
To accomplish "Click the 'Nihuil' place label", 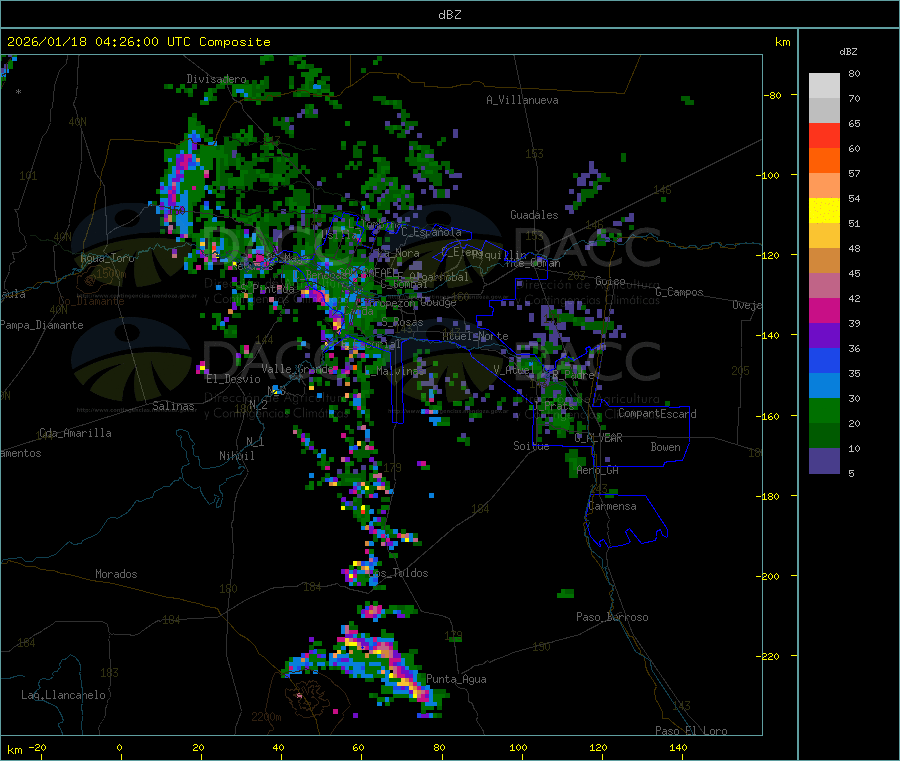I will pos(237,456).
